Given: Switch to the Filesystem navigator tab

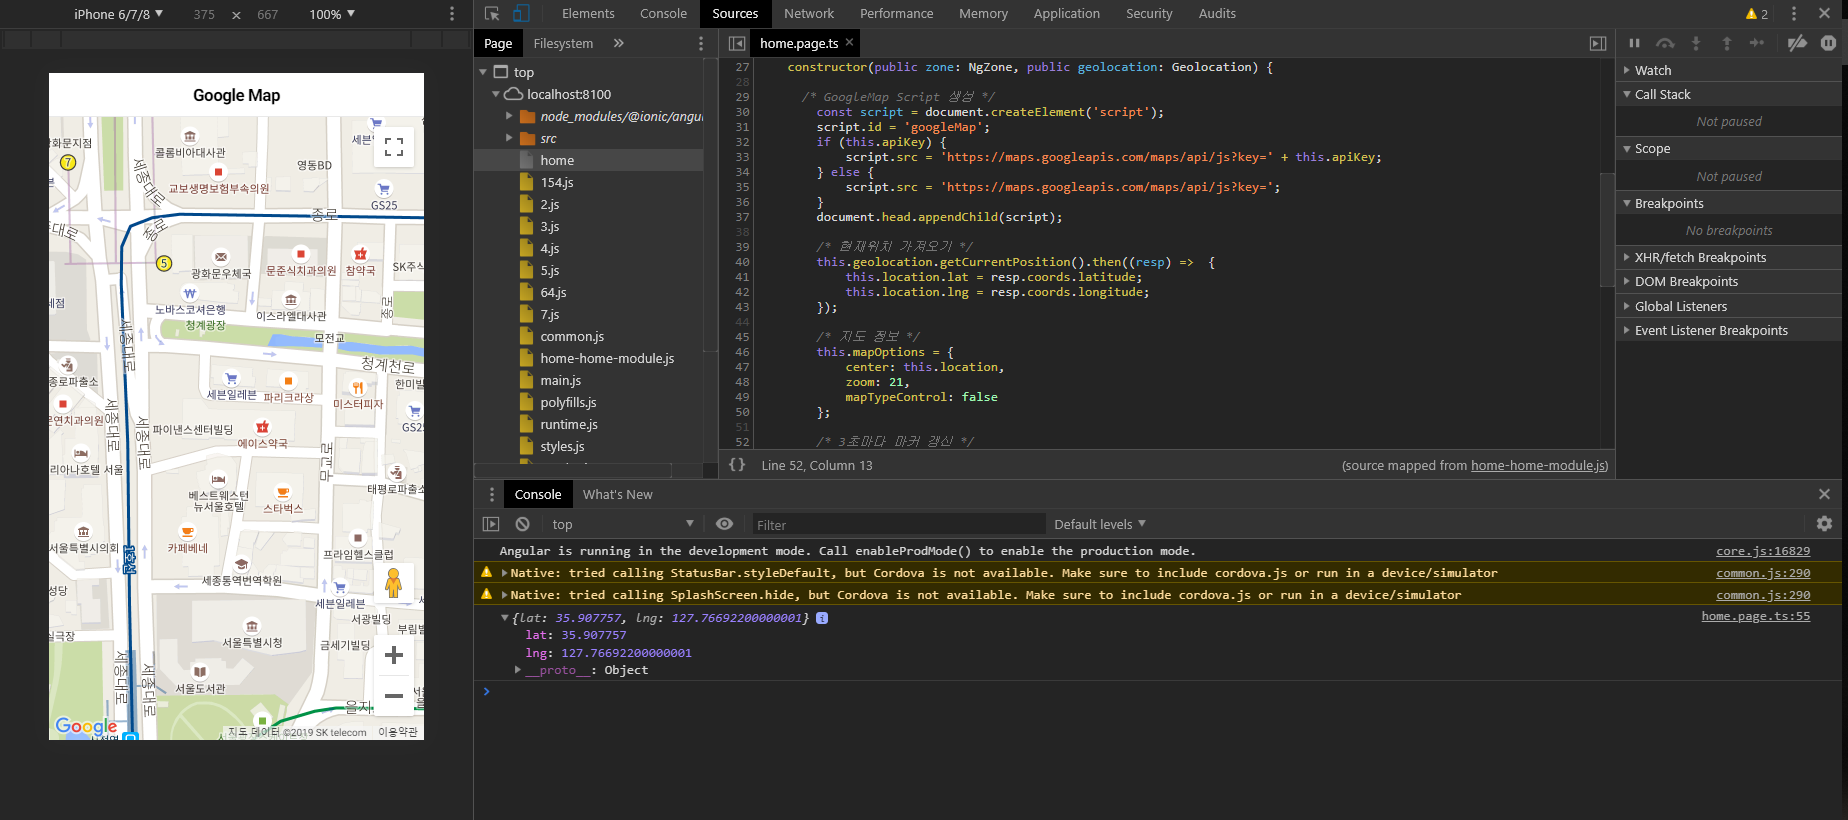Looking at the screenshot, I should point(563,43).
